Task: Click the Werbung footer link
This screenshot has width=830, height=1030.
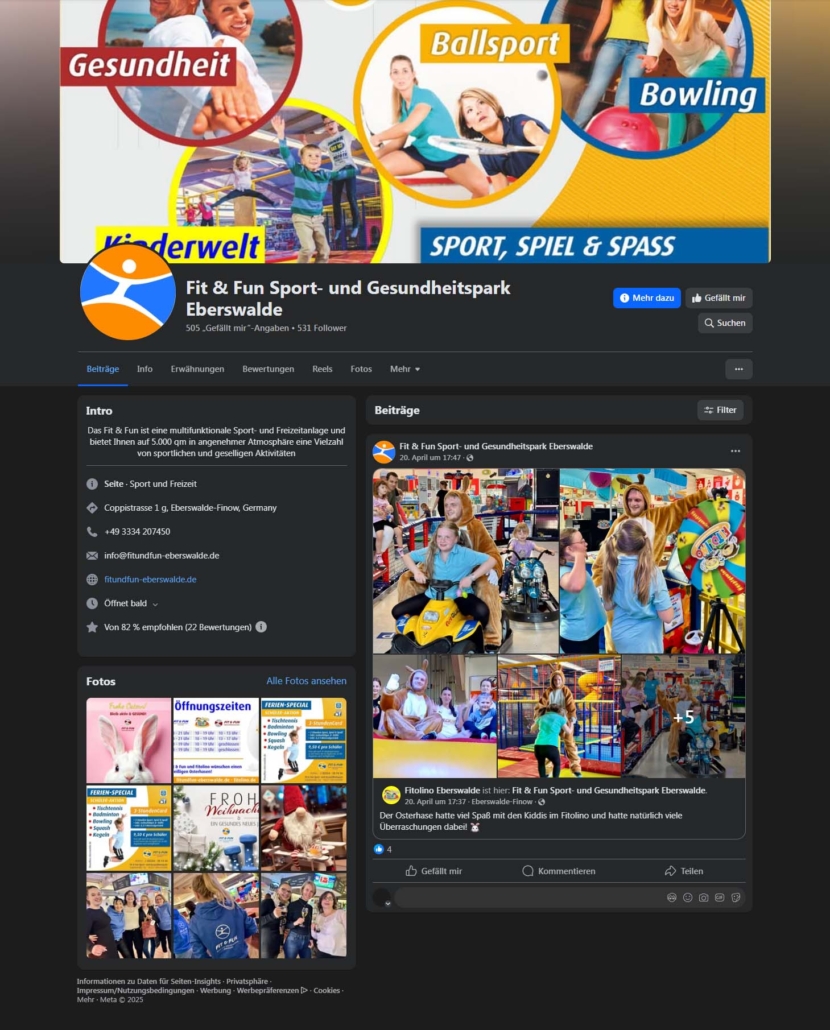Action: [x=215, y=991]
